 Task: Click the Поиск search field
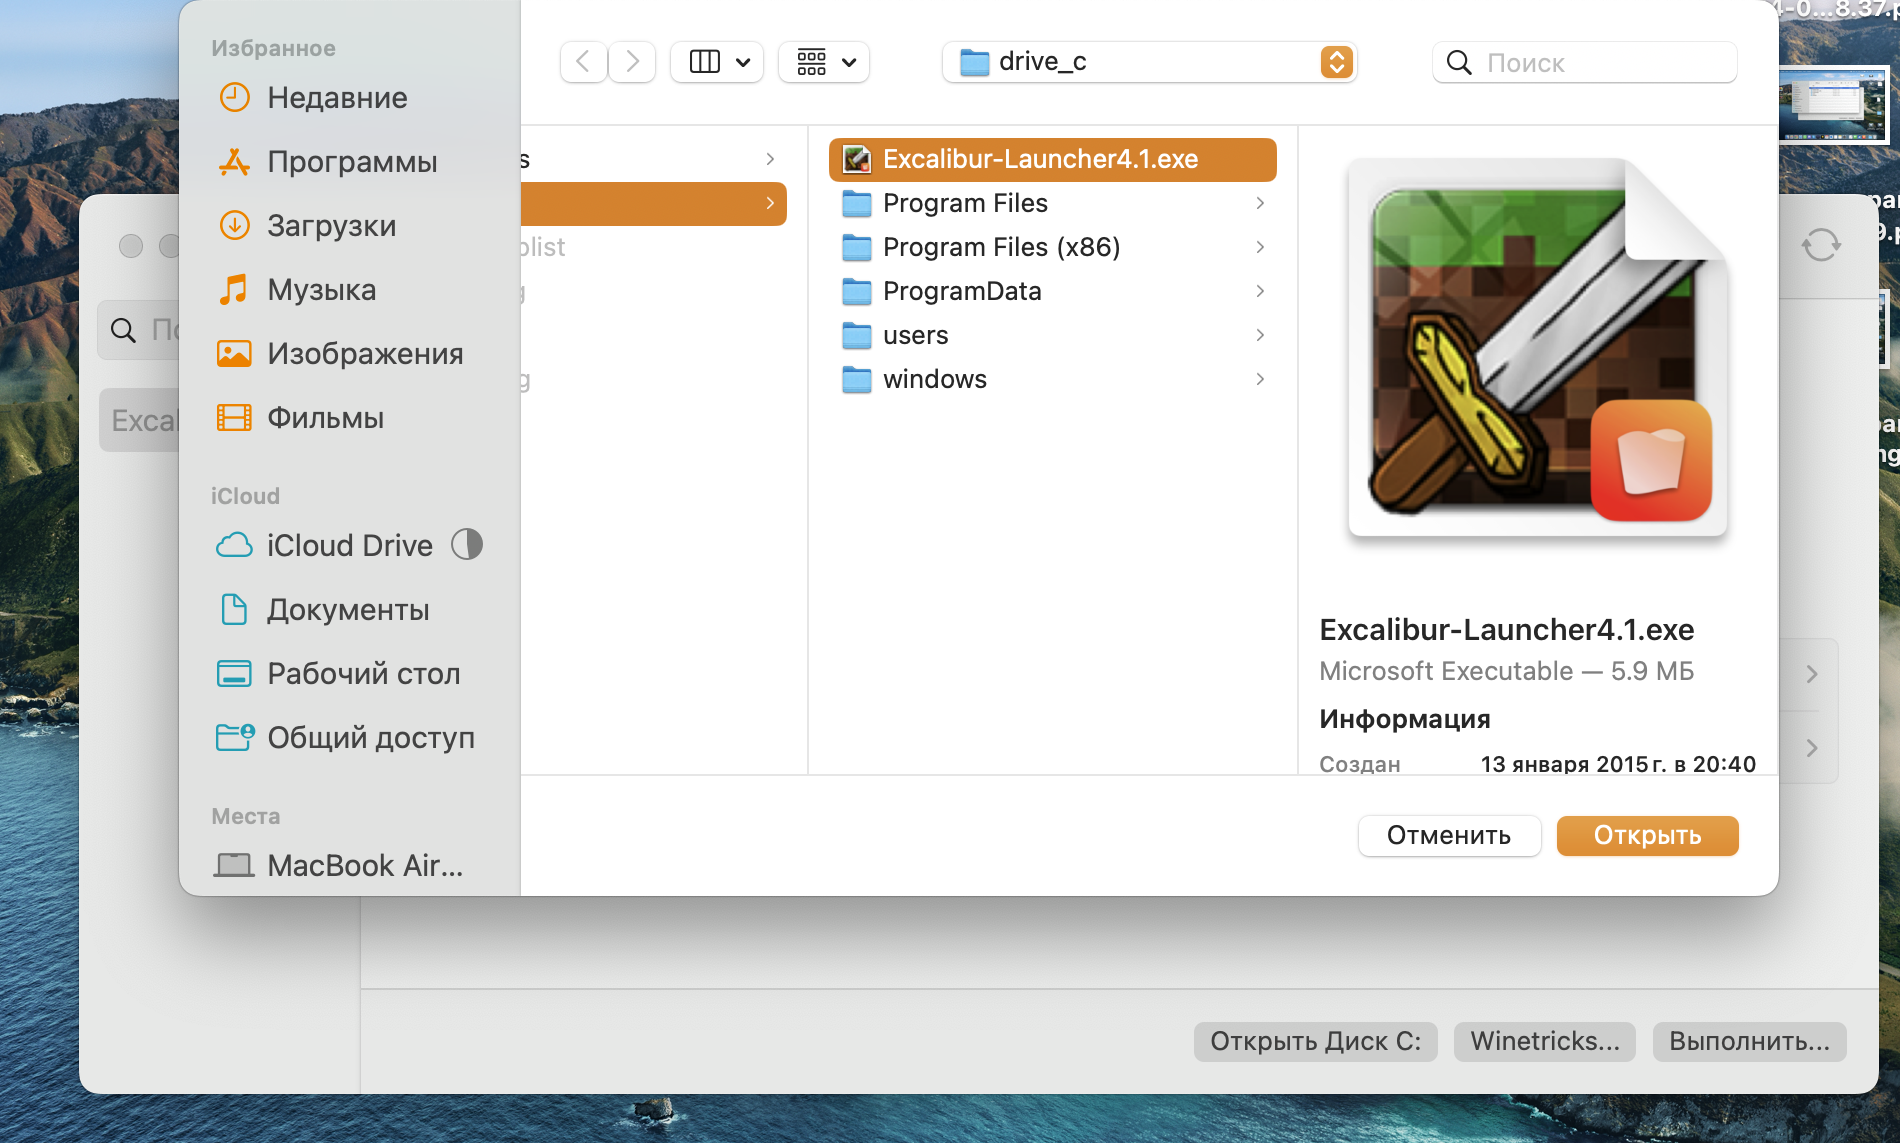point(1585,62)
